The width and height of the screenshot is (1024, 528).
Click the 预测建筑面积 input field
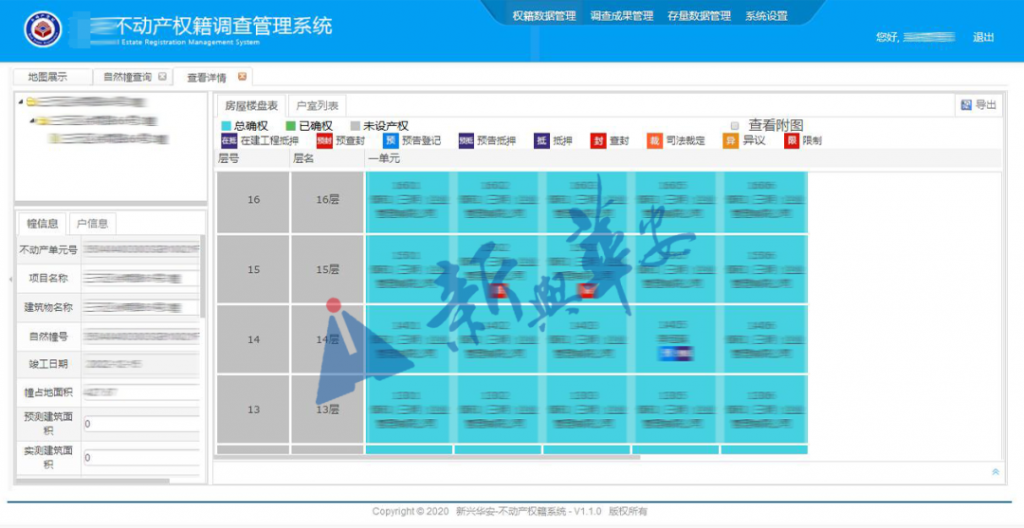click(140, 424)
